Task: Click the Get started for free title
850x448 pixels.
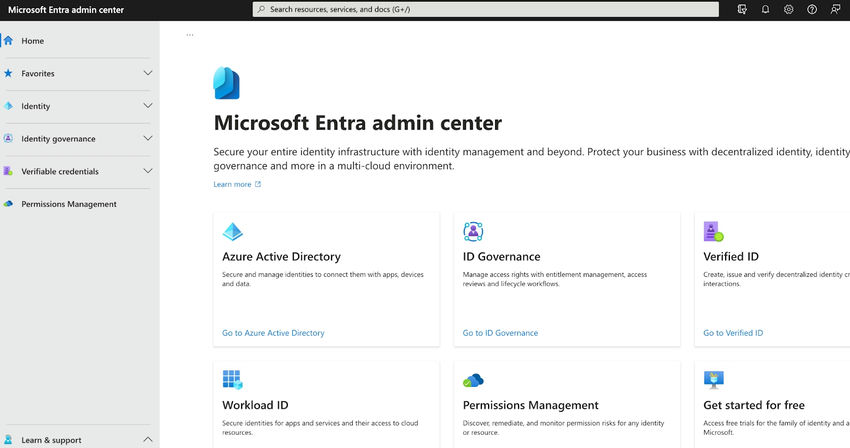Action: tap(754, 405)
